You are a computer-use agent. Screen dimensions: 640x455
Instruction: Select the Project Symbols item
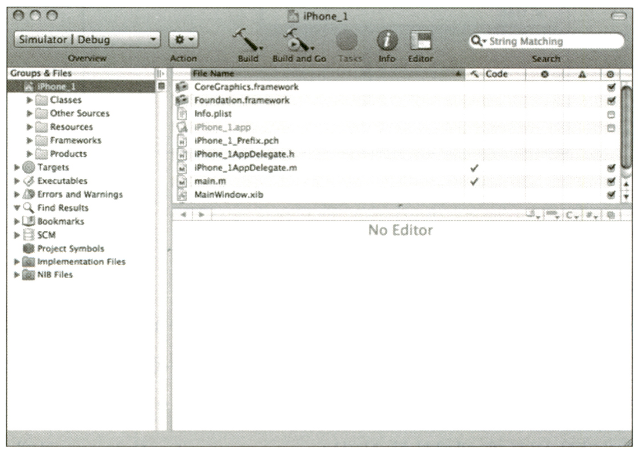(69, 248)
